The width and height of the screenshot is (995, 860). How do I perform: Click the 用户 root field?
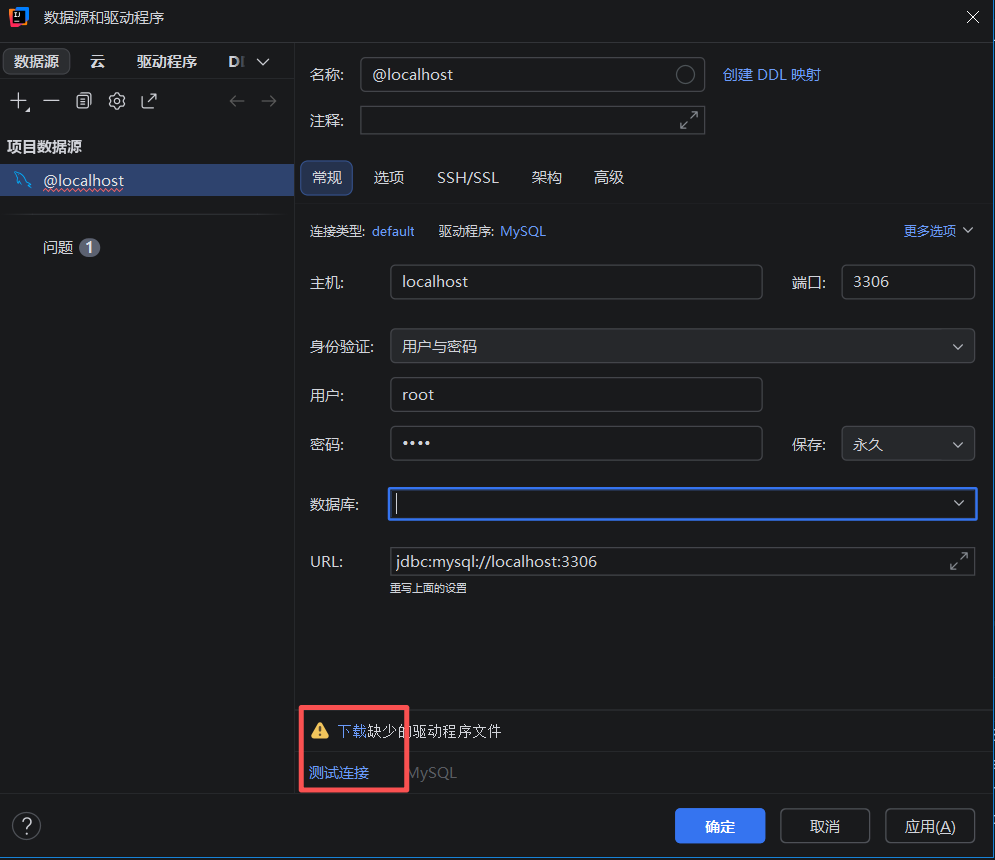[576, 395]
